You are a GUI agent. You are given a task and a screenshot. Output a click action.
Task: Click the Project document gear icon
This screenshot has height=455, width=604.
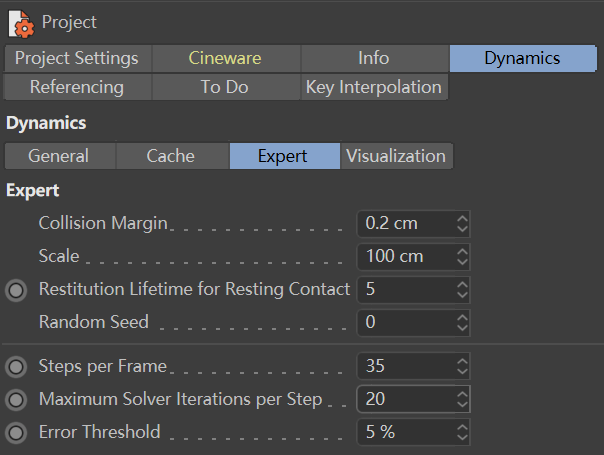[21, 24]
